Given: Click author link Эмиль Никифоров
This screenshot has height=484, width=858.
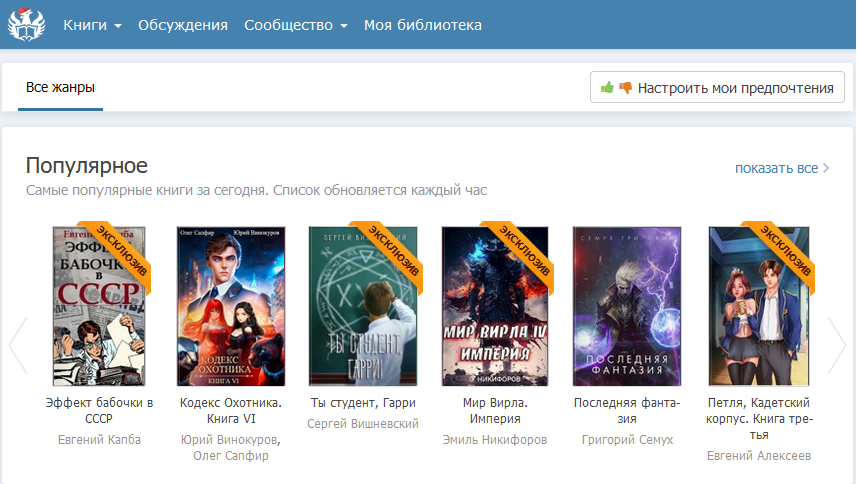Looking at the screenshot, I should tap(495, 440).
